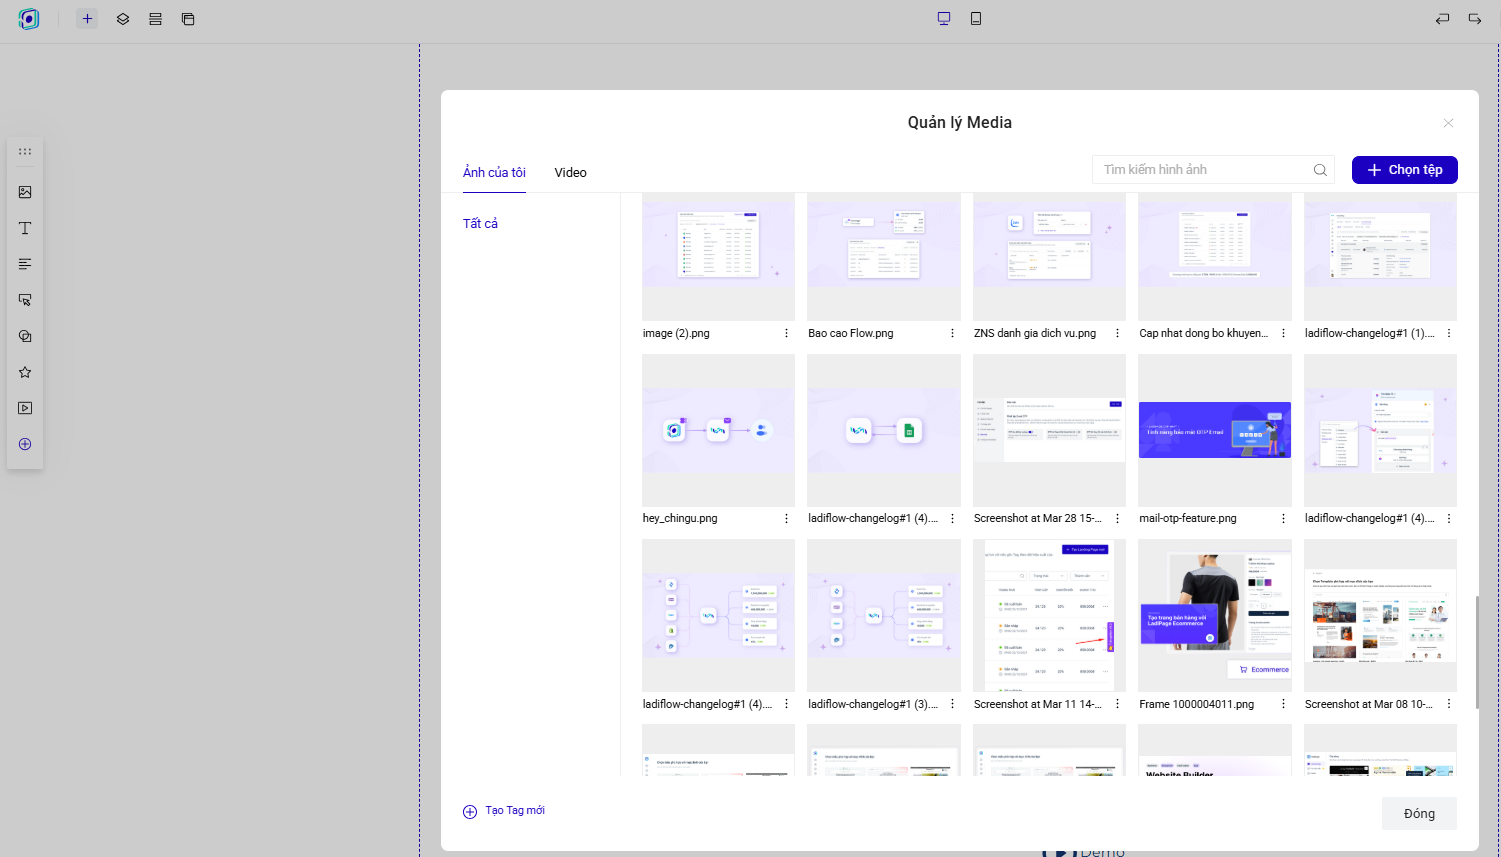Image resolution: width=1501 pixels, height=857 pixels.
Task: Open options menu for Bao cao Flow.png
Action: 952,333
